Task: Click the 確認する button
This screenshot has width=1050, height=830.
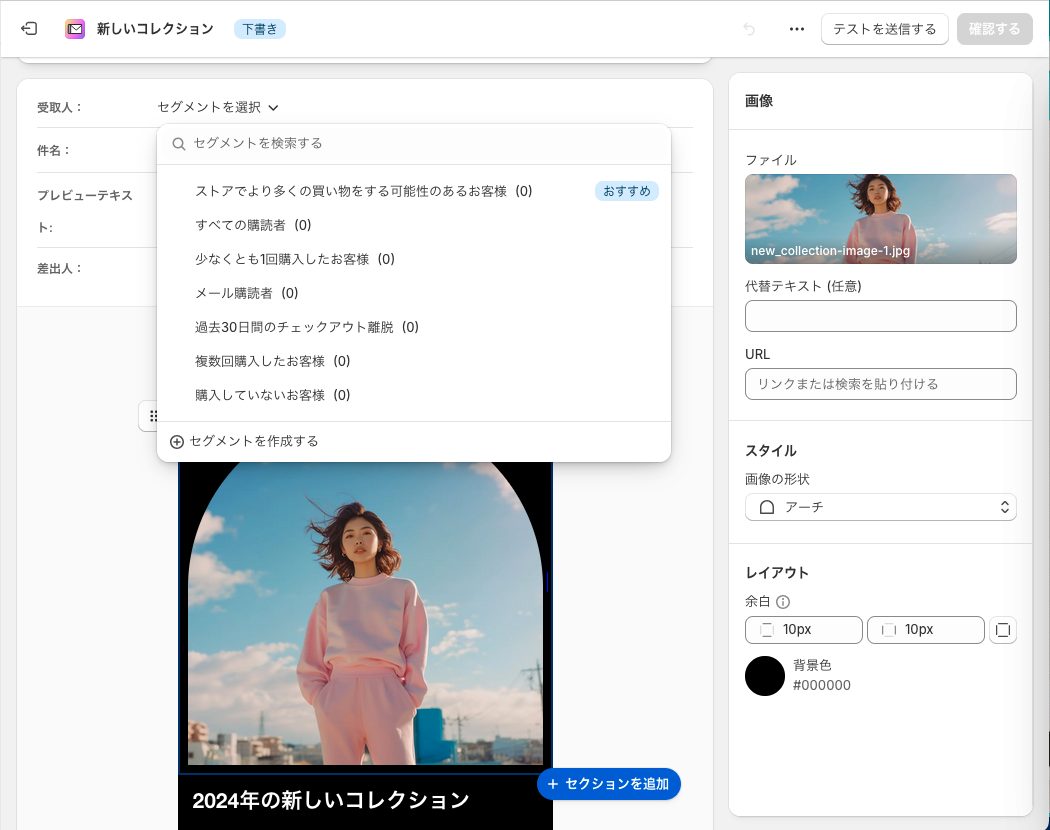Action: tap(994, 29)
